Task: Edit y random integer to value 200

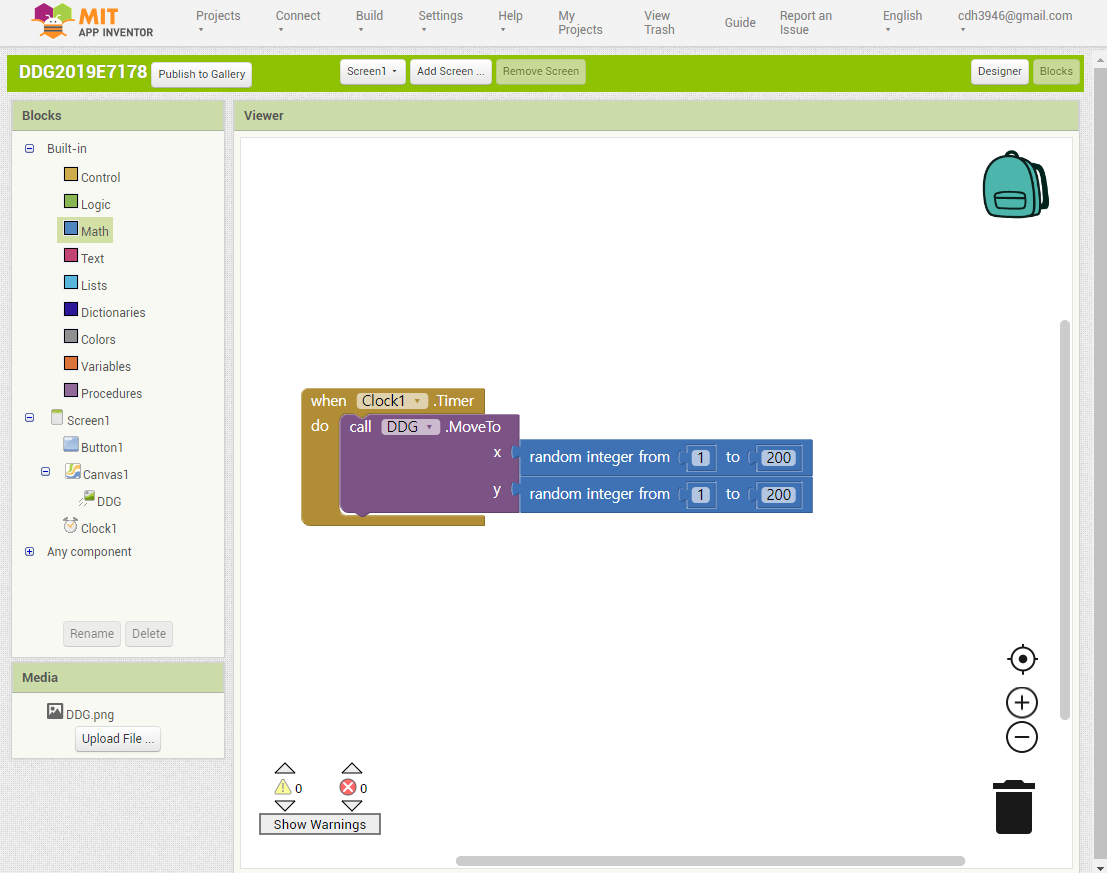Action: coord(779,495)
